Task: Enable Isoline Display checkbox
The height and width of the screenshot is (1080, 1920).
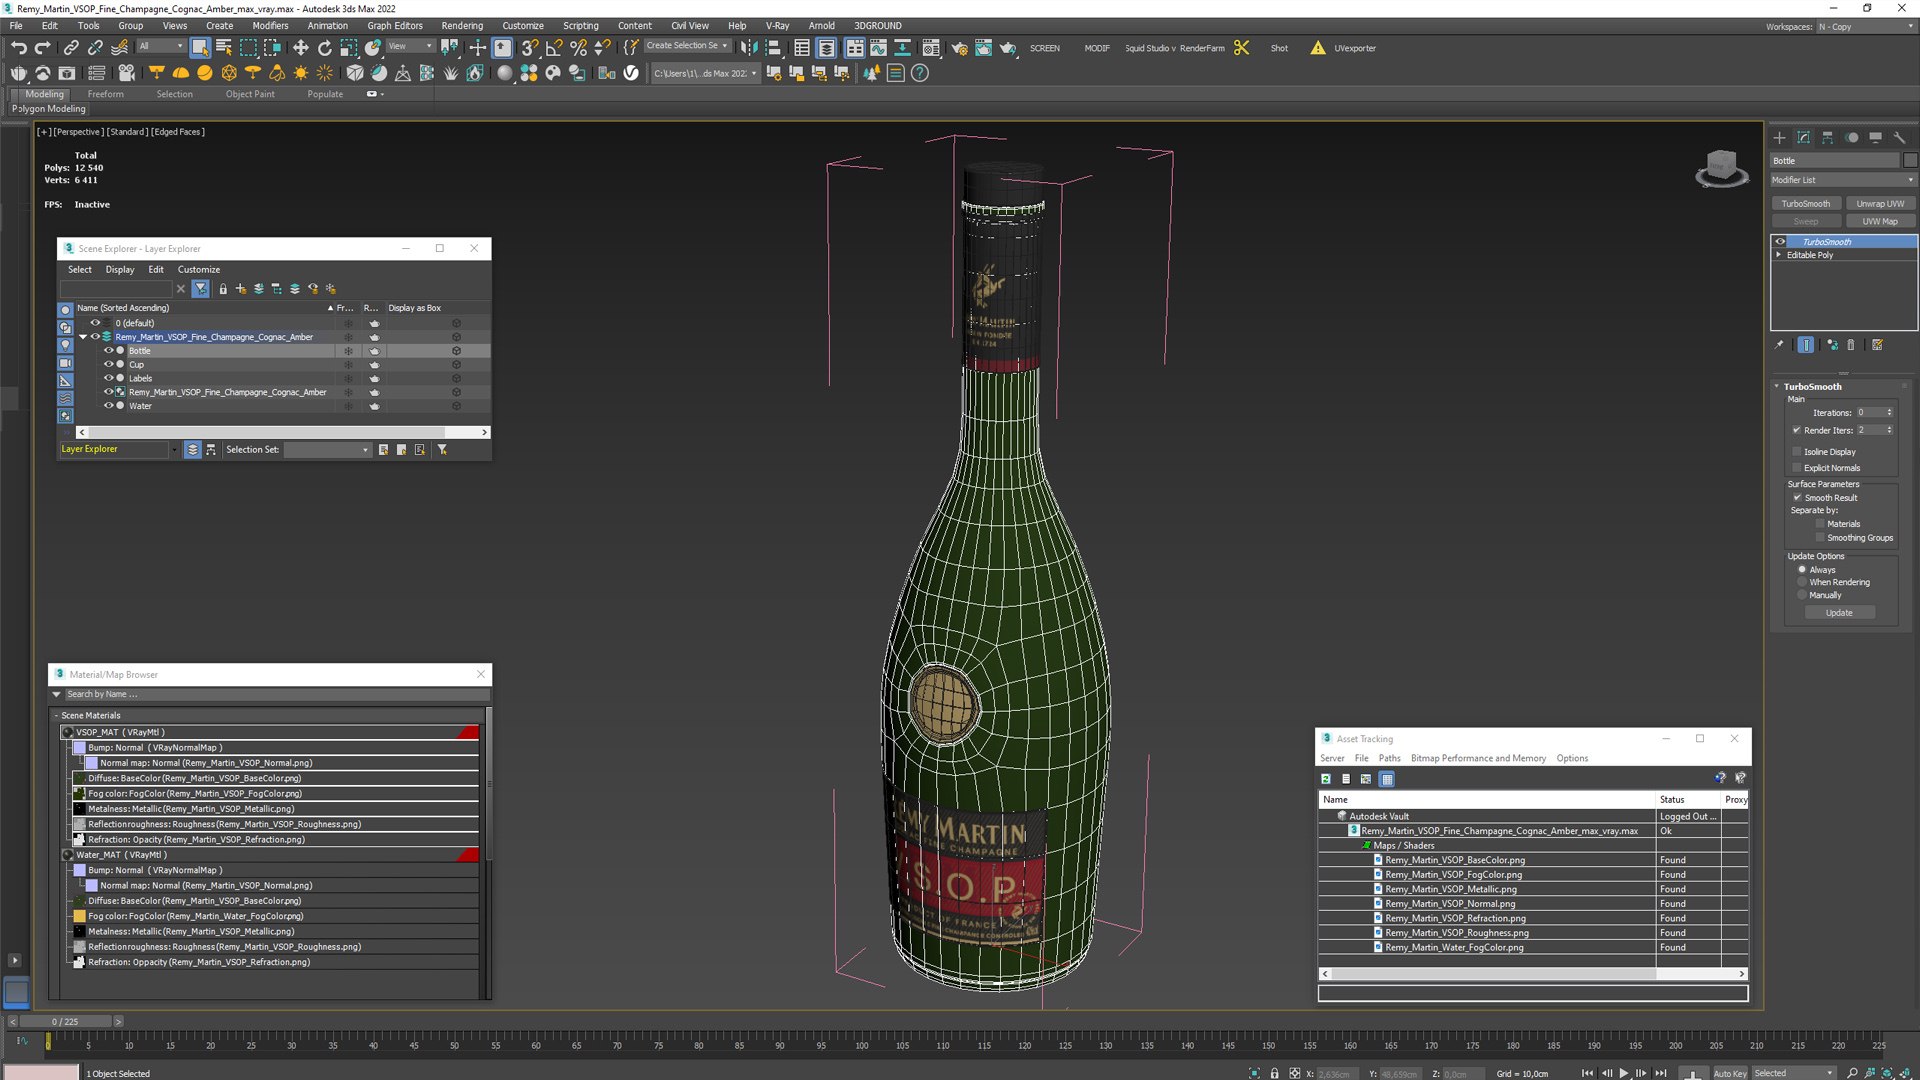Action: click(1797, 452)
